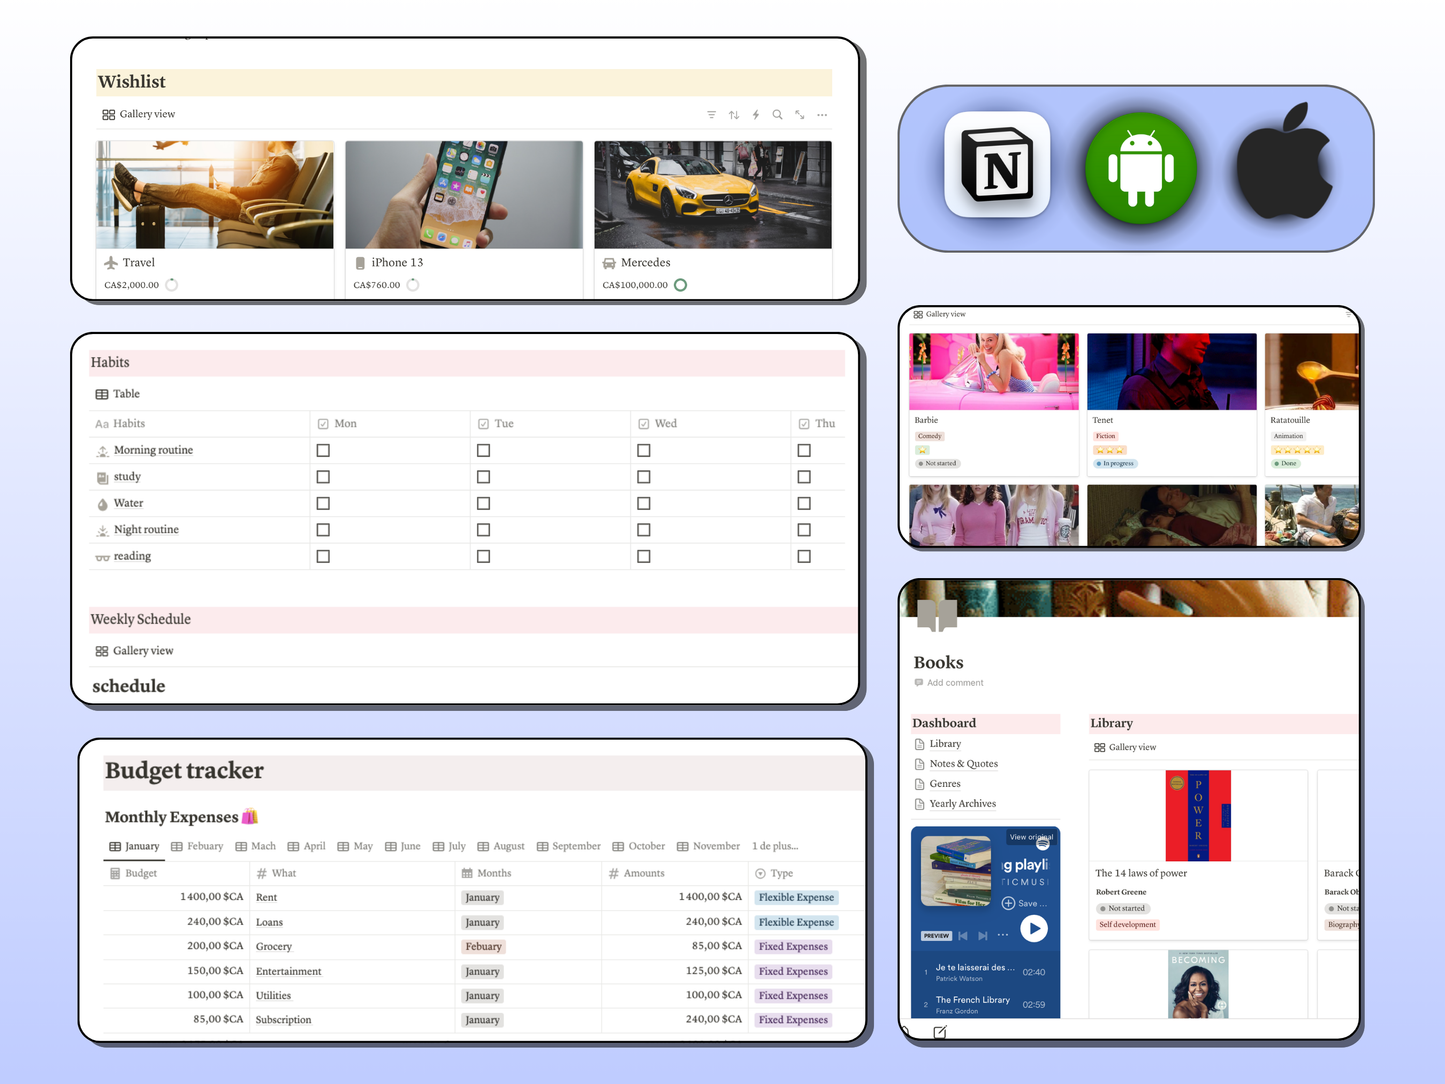The height and width of the screenshot is (1084, 1445).
Task: Play the playlist in the music widget
Action: click(x=1034, y=929)
